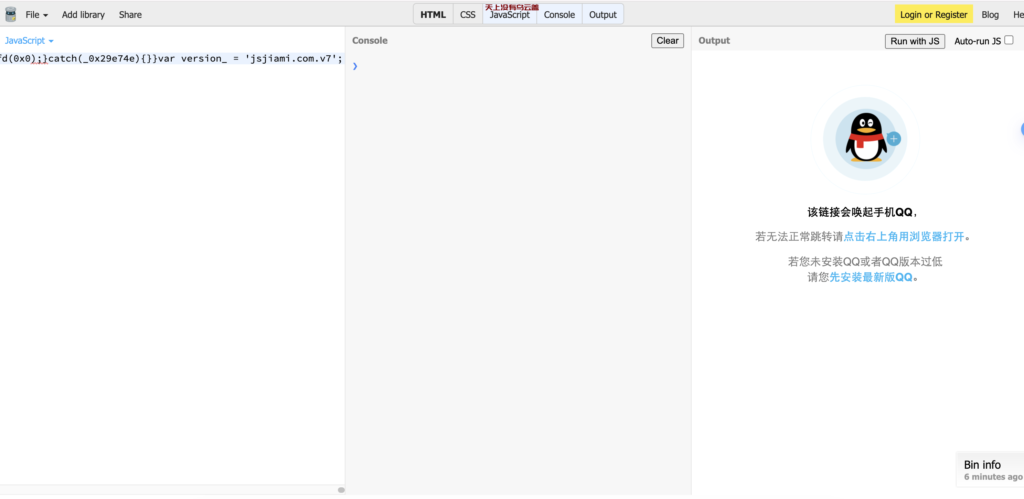Click the Console panel title

(370, 40)
